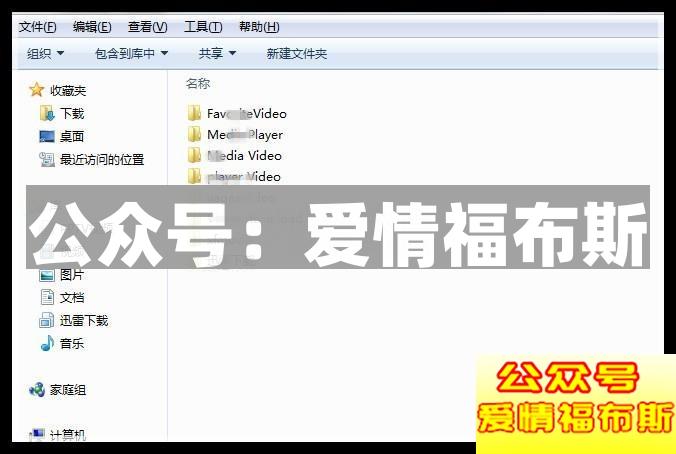Click the 最近访问的位置 icon
This screenshot has height=454, width=676.
point(47,160)
